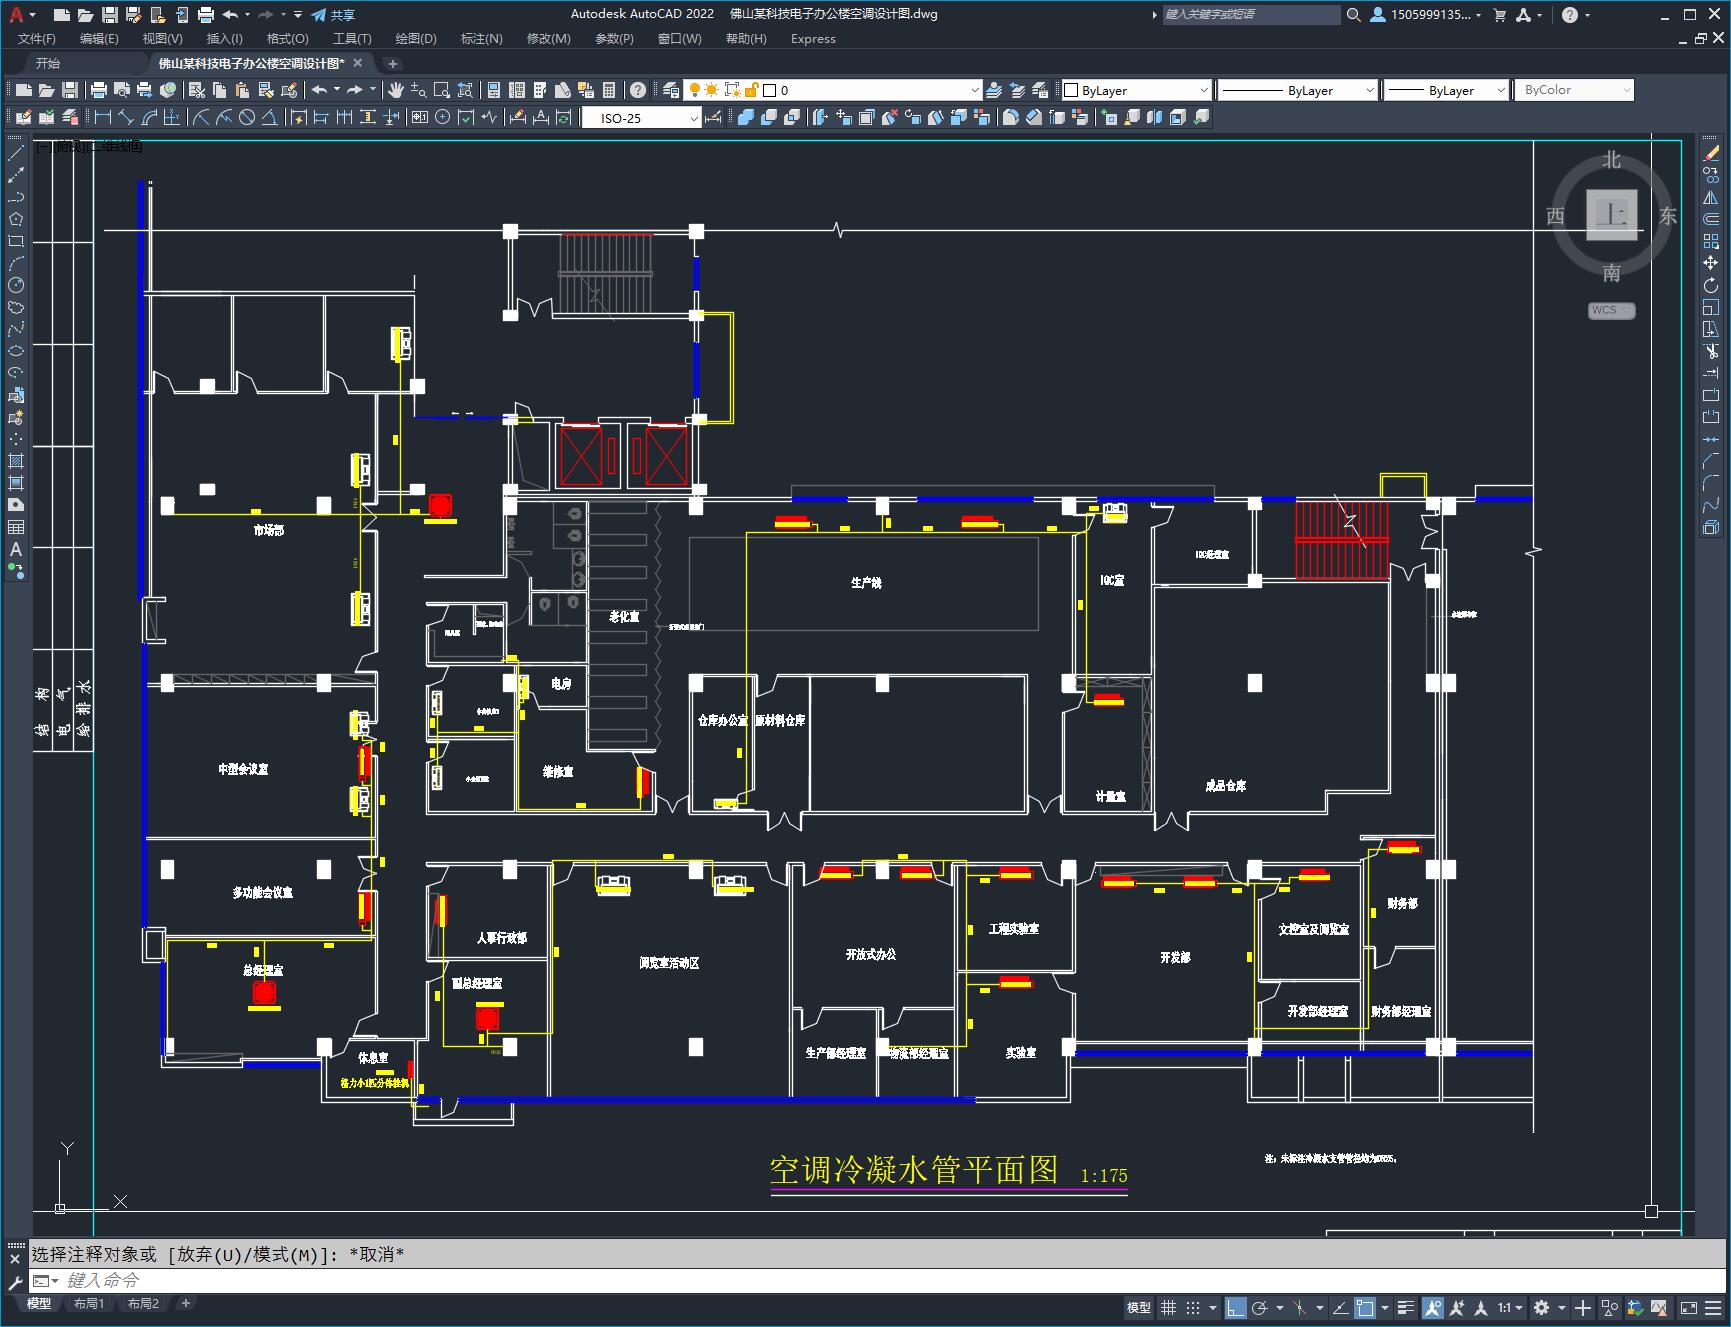Open the 标注(N) menu
1731x1327 pixels.
tap(481, 39)
